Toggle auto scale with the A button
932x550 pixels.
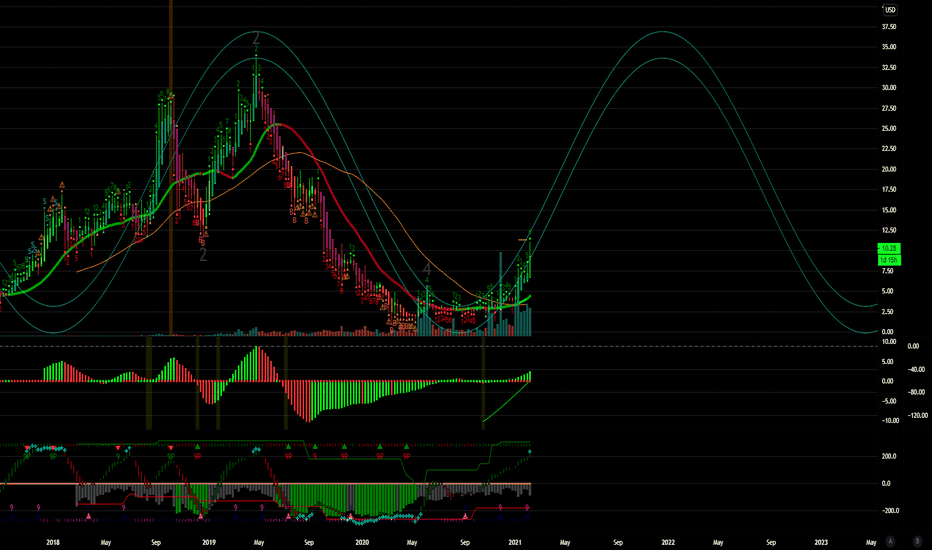pos(890,541)
